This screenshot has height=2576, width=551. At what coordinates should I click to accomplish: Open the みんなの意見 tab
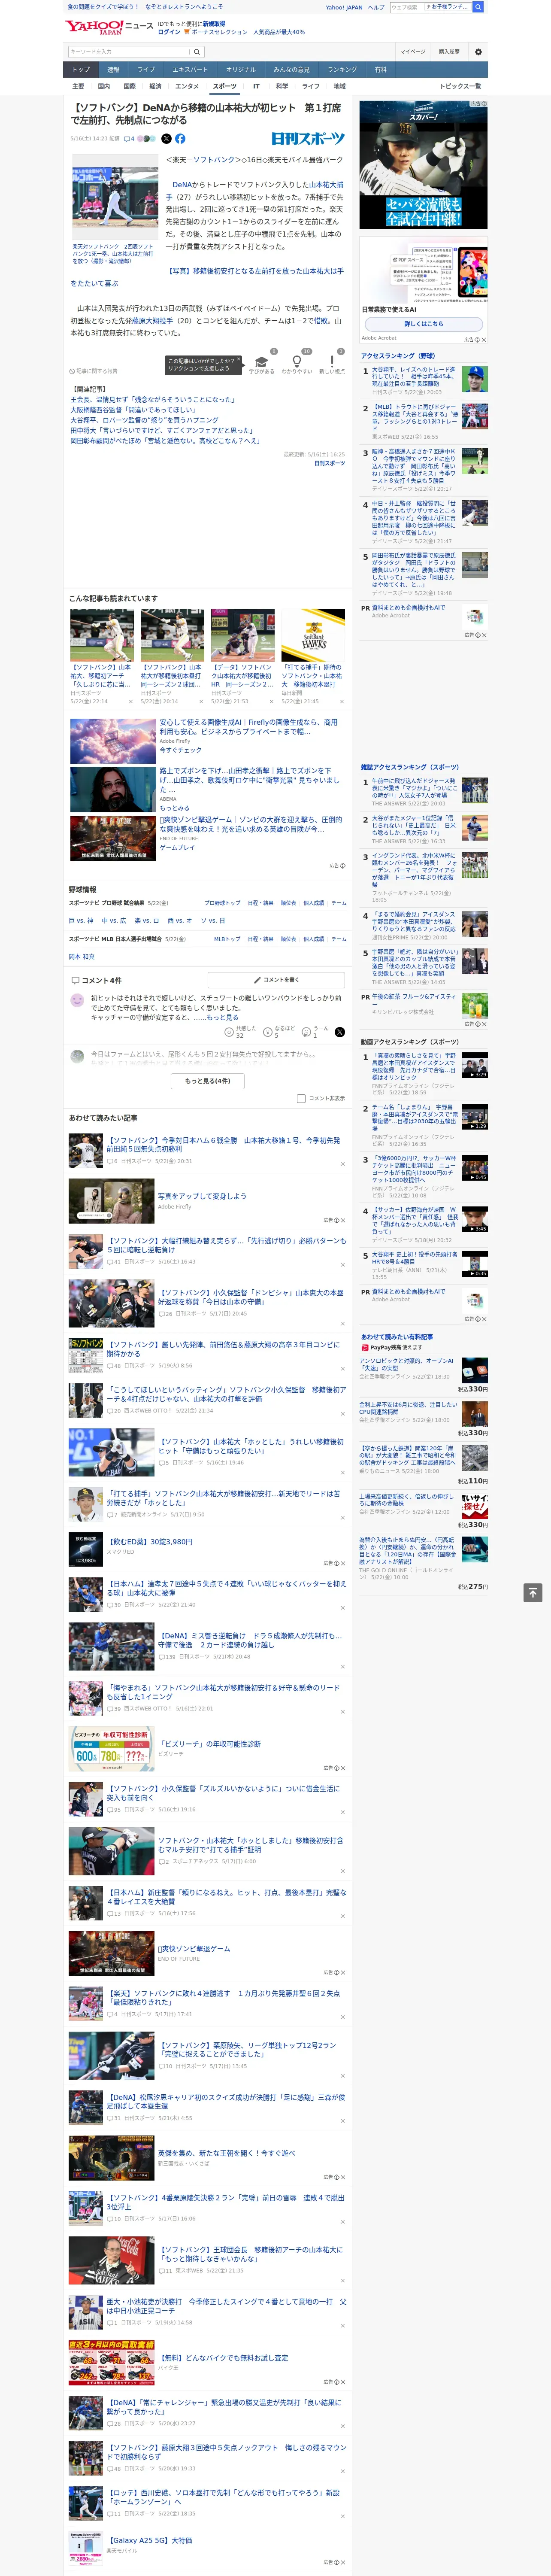[291, 70]
